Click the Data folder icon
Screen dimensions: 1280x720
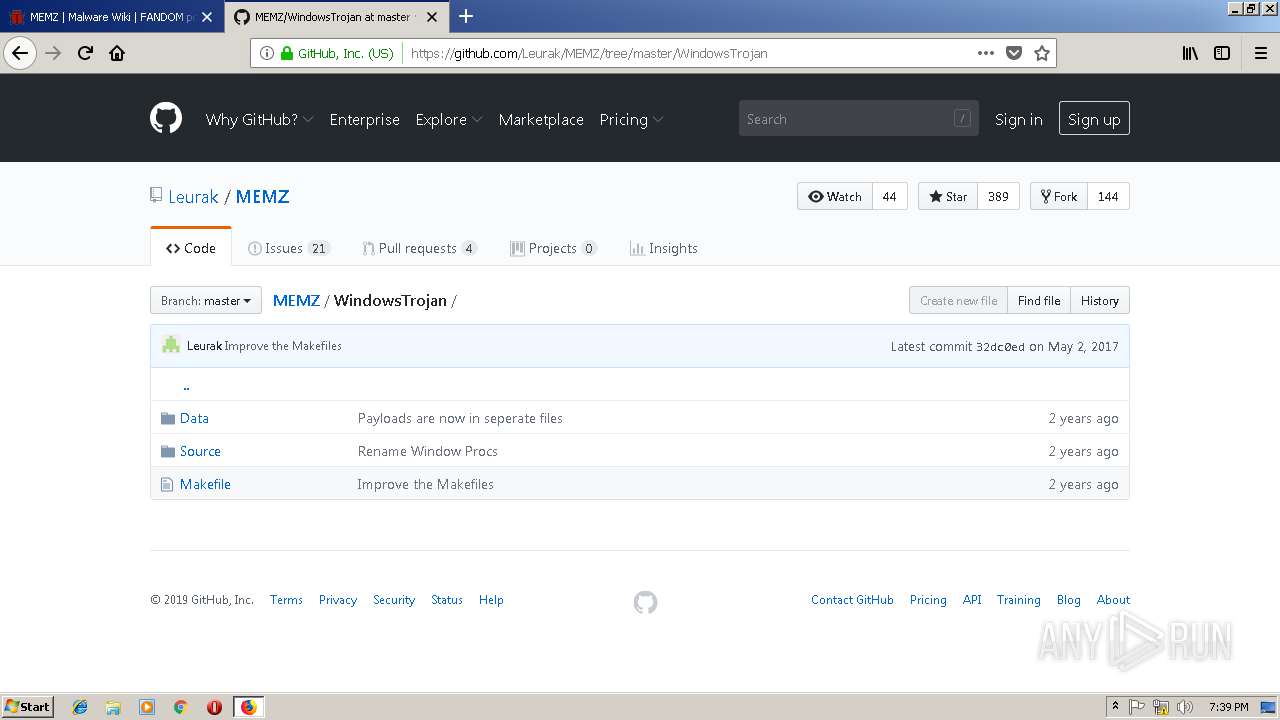coord(168,418)
